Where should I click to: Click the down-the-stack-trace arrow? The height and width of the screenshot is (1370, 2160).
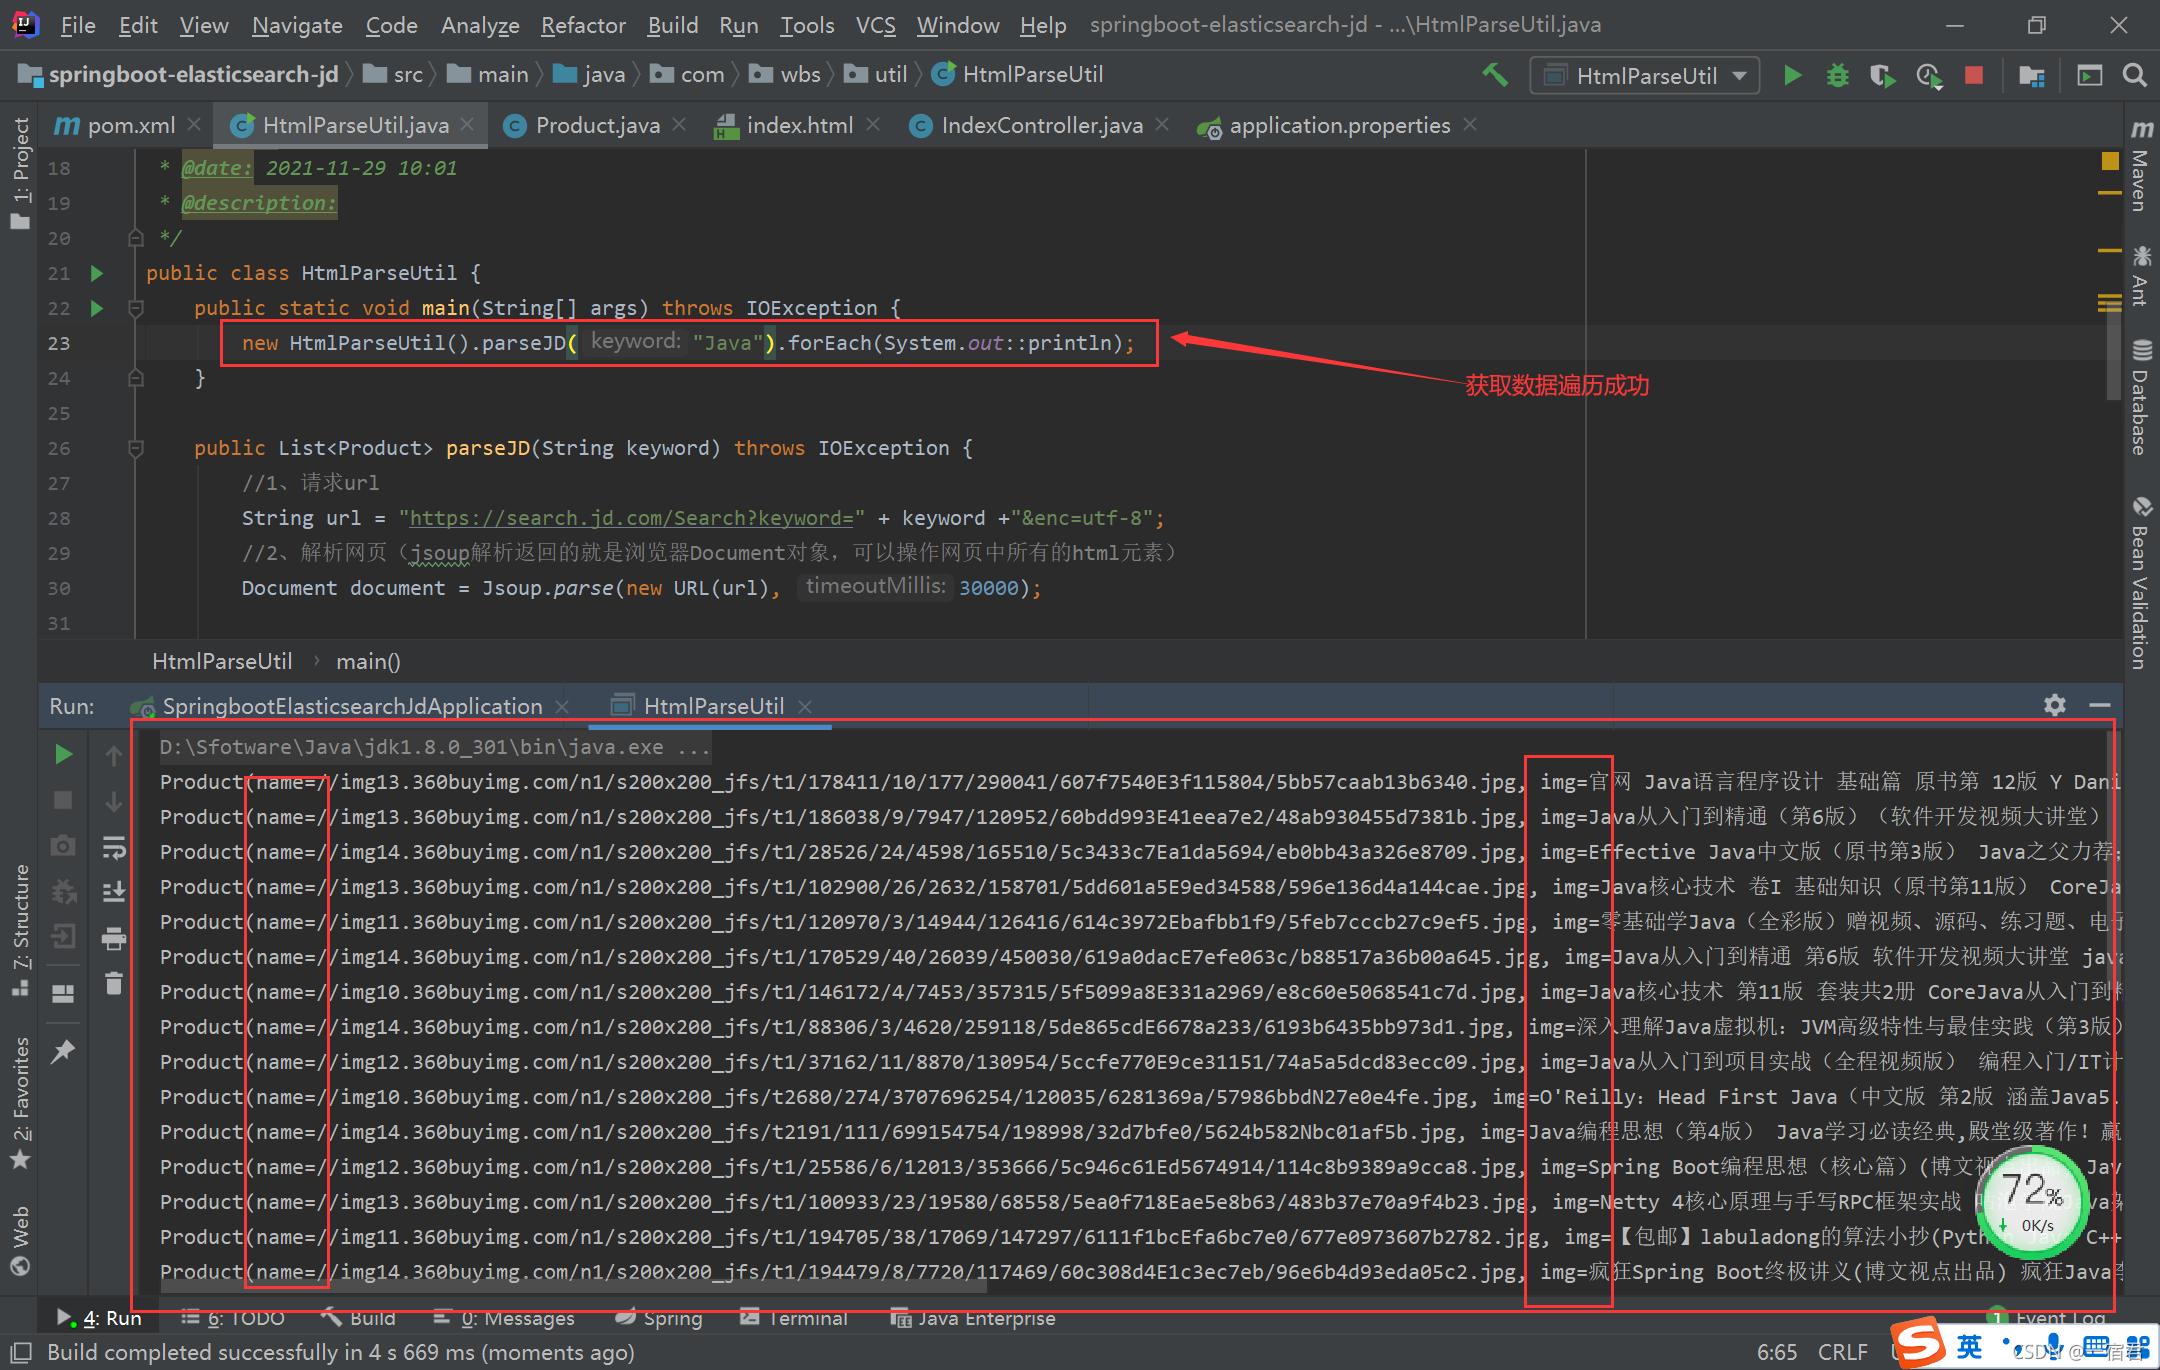click(x=114, y=802)
